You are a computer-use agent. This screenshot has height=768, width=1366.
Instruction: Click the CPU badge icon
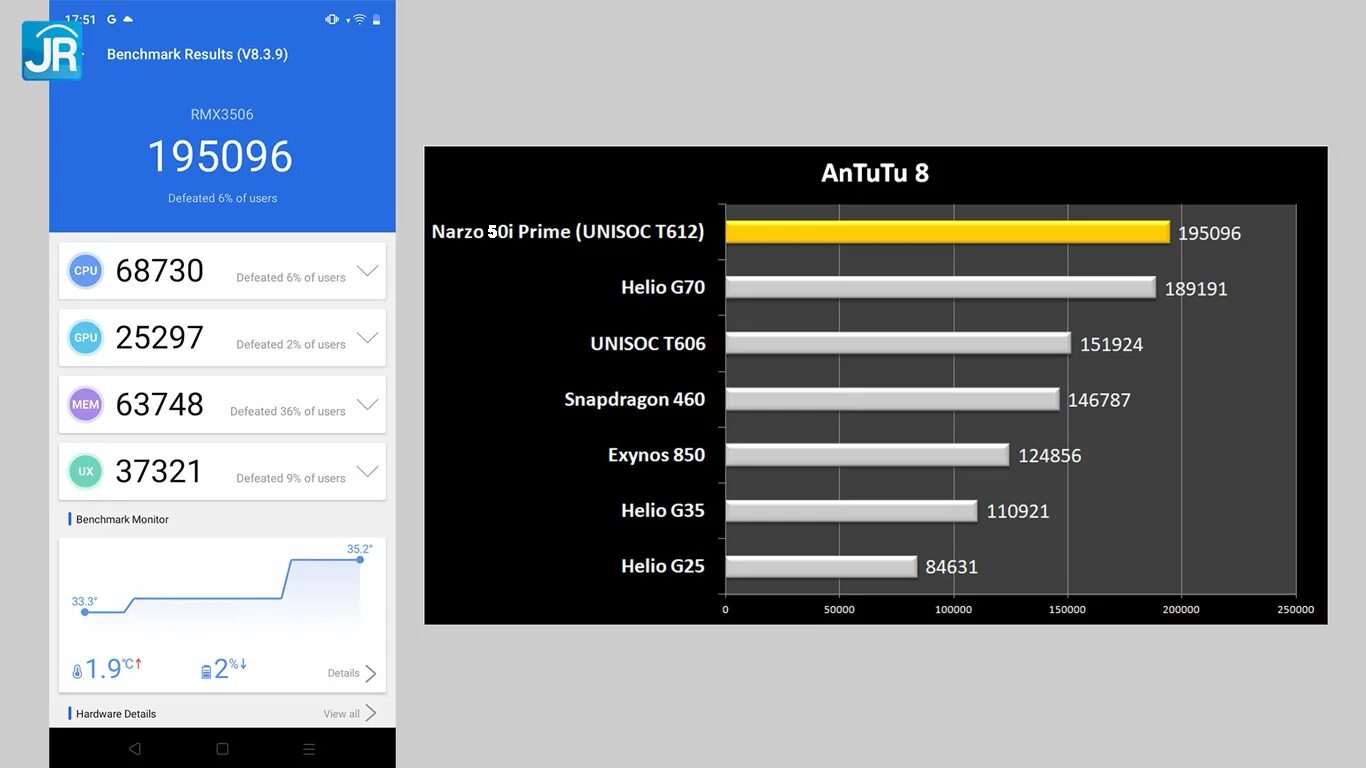click(86, 271)
